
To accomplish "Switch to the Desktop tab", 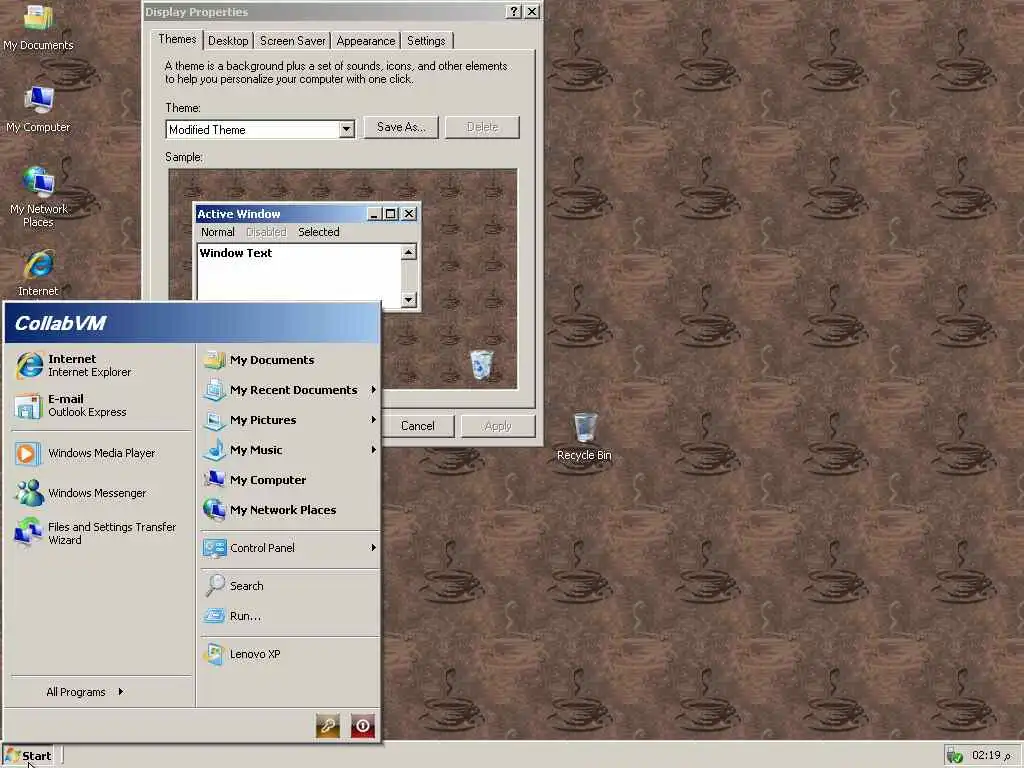I will click(x=228, y=40).
